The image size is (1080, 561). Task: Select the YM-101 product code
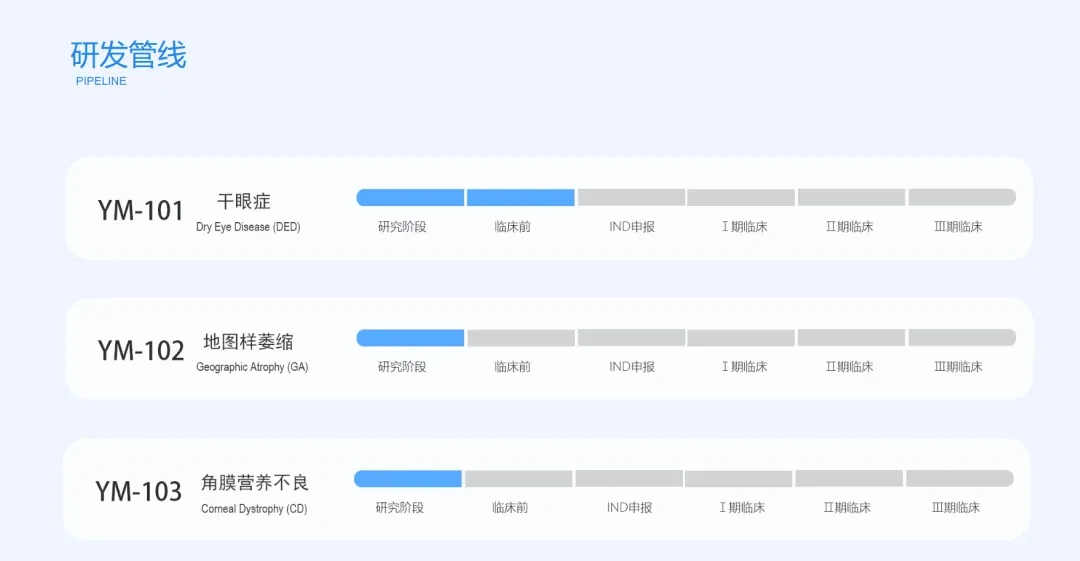pyautogui.click(x=141, y=211)
